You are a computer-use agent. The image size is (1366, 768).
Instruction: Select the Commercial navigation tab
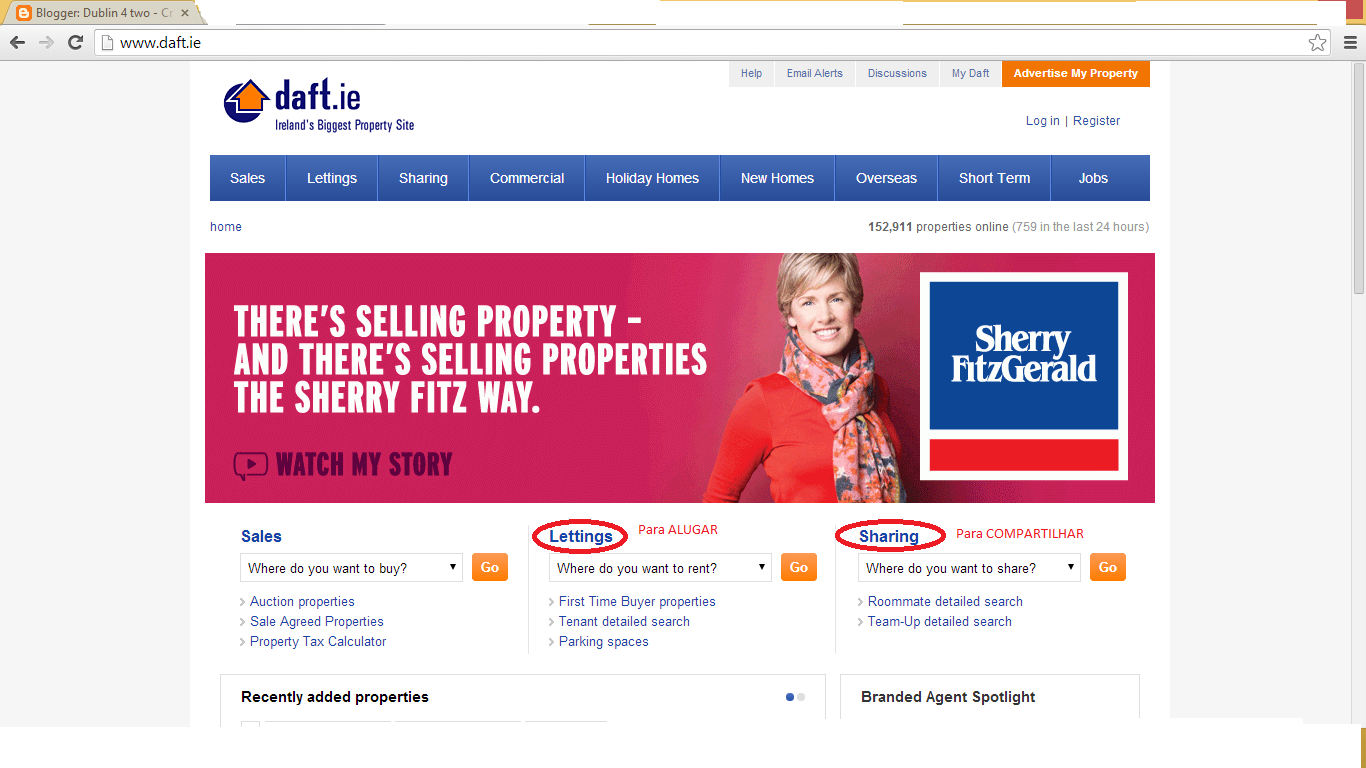527,178
